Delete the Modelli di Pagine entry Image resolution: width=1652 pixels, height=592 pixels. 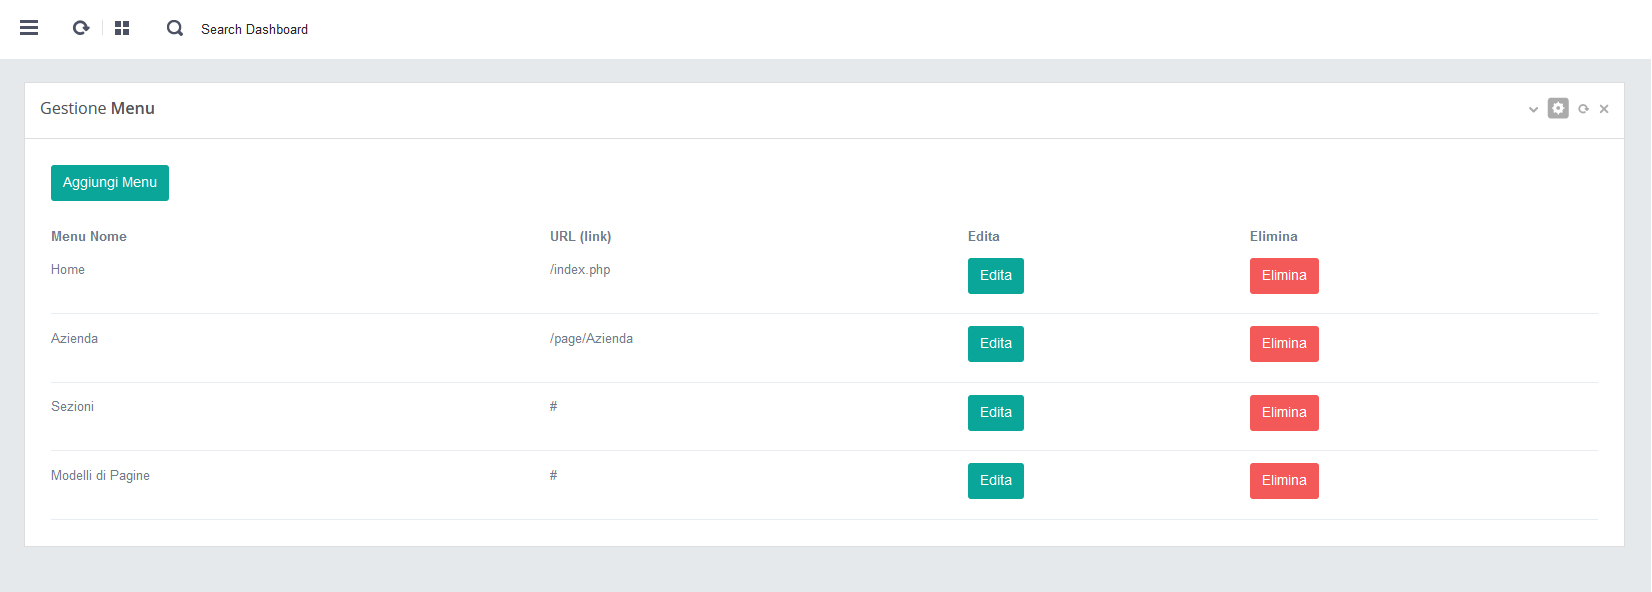tap(1284, 481)
